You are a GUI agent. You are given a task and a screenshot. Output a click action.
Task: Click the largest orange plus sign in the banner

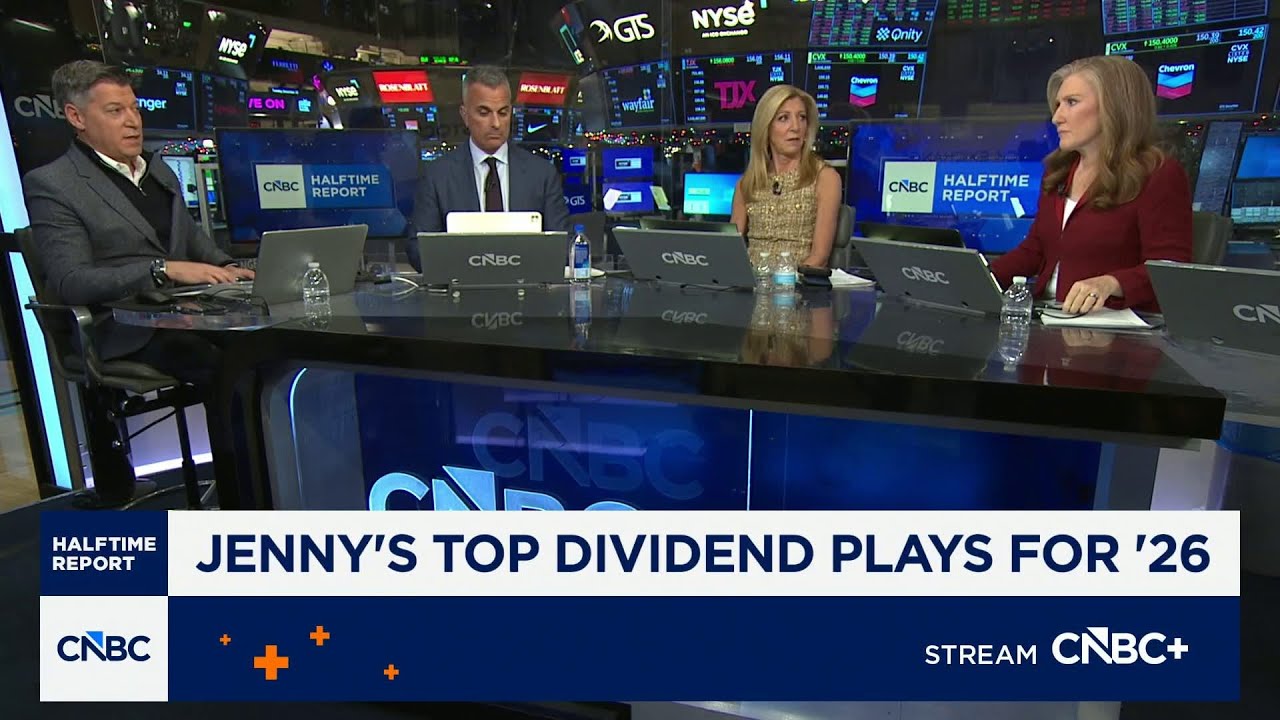pos(270,662)
